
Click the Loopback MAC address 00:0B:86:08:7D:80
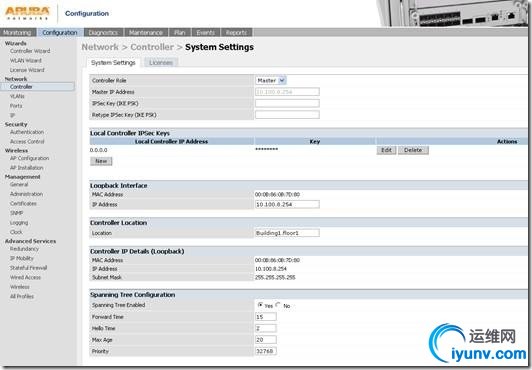pyautogui.click(x=277, y=195)
